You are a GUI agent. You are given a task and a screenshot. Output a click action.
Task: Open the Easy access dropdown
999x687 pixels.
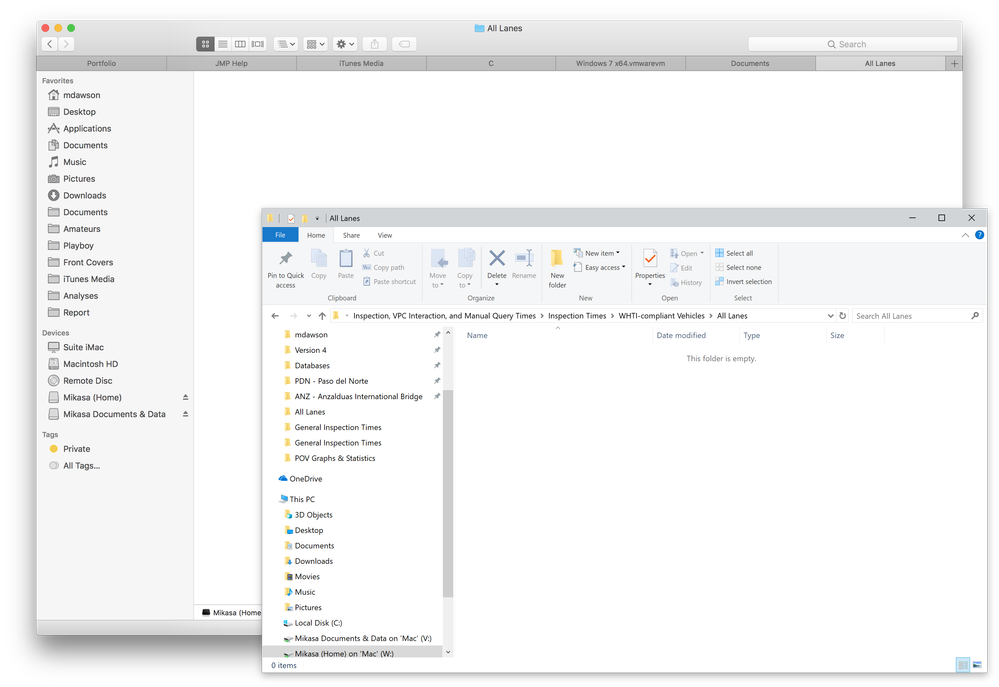pos(600,267)
